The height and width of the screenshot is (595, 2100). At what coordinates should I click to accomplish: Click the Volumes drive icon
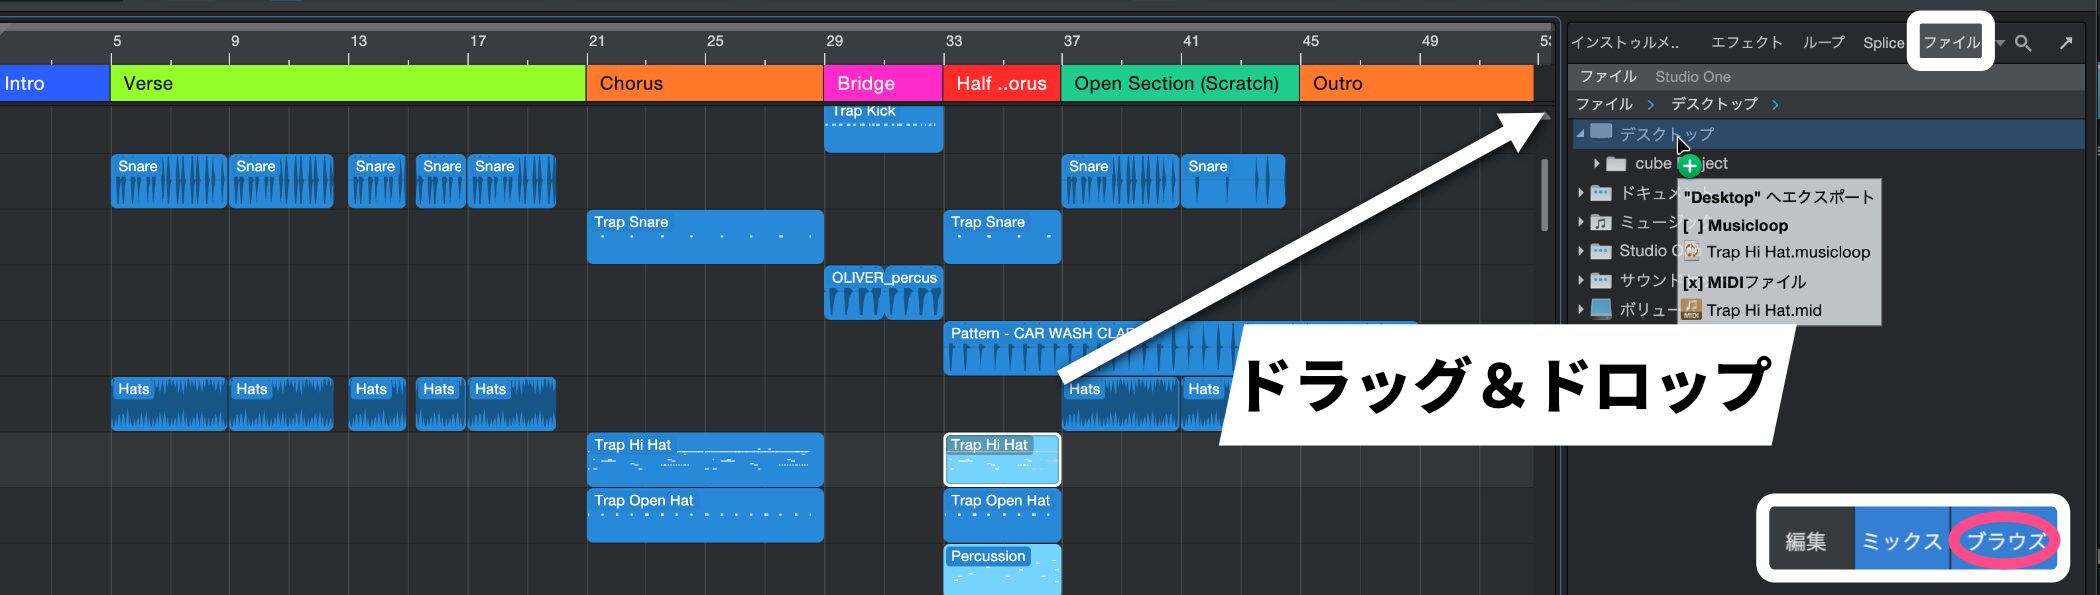[x=1601, y=309]
